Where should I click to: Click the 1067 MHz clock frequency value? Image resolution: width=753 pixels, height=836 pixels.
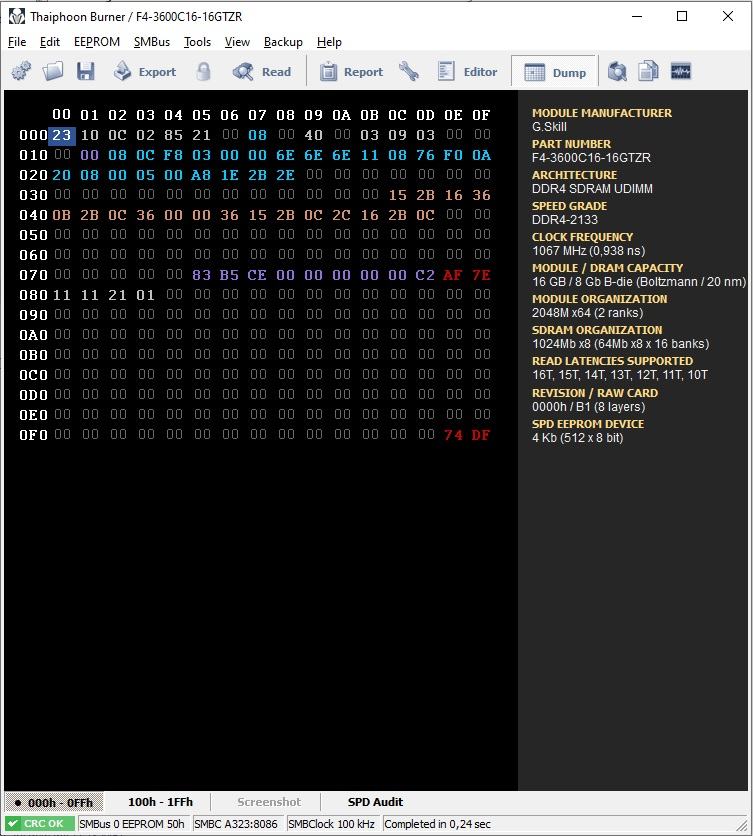589,251
